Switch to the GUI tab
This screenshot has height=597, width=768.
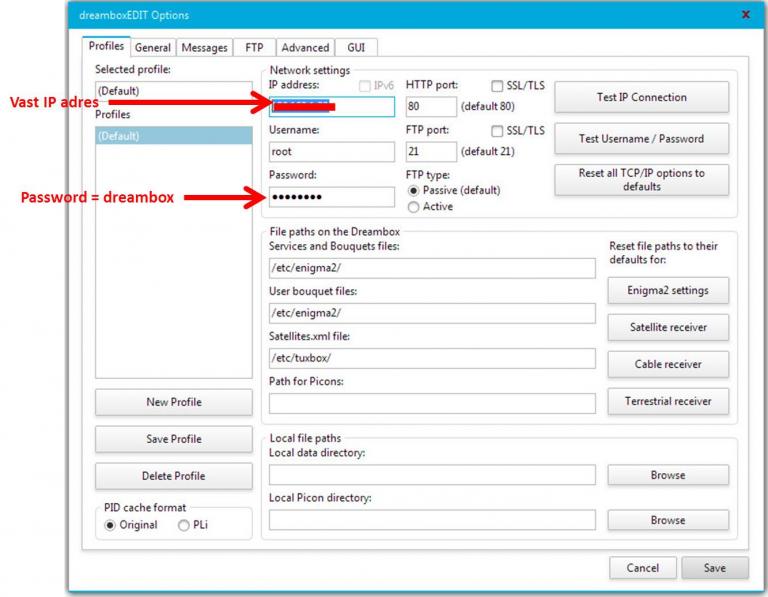pyautogui.click(x=356, y=47)
